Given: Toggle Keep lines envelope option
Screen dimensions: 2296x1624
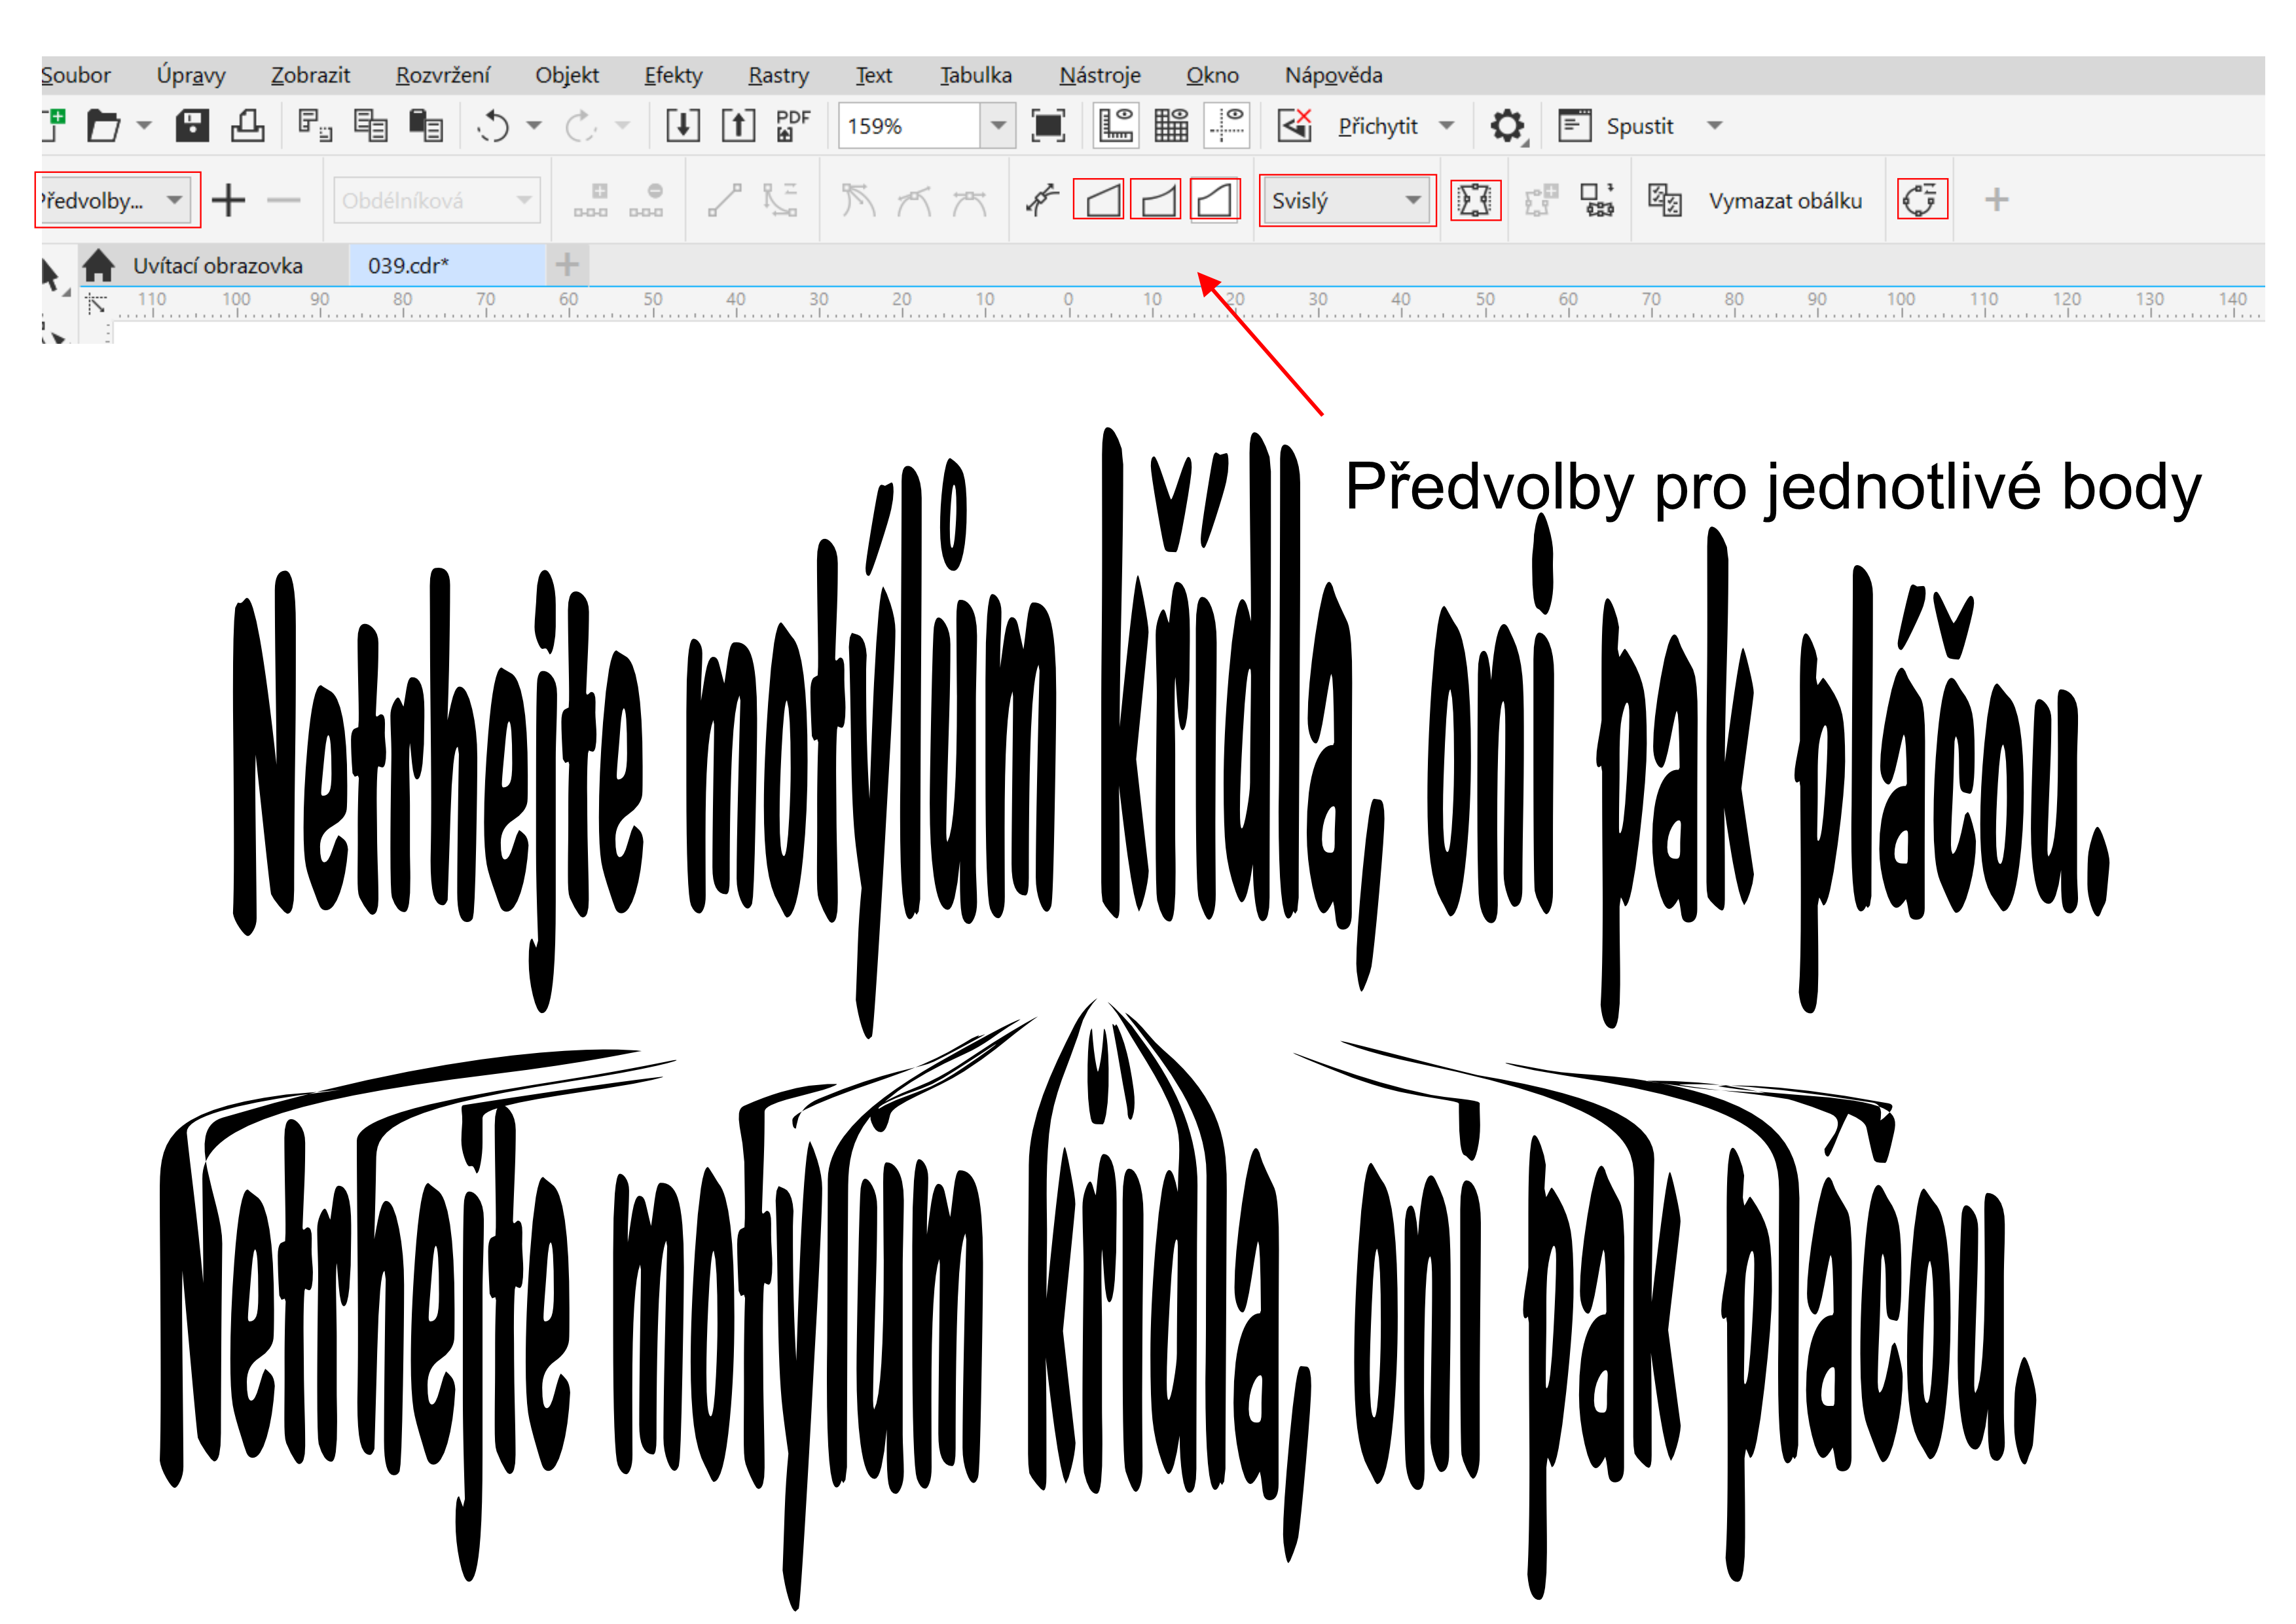Looking at the screenshot, I should click(x=1475, y=200).
